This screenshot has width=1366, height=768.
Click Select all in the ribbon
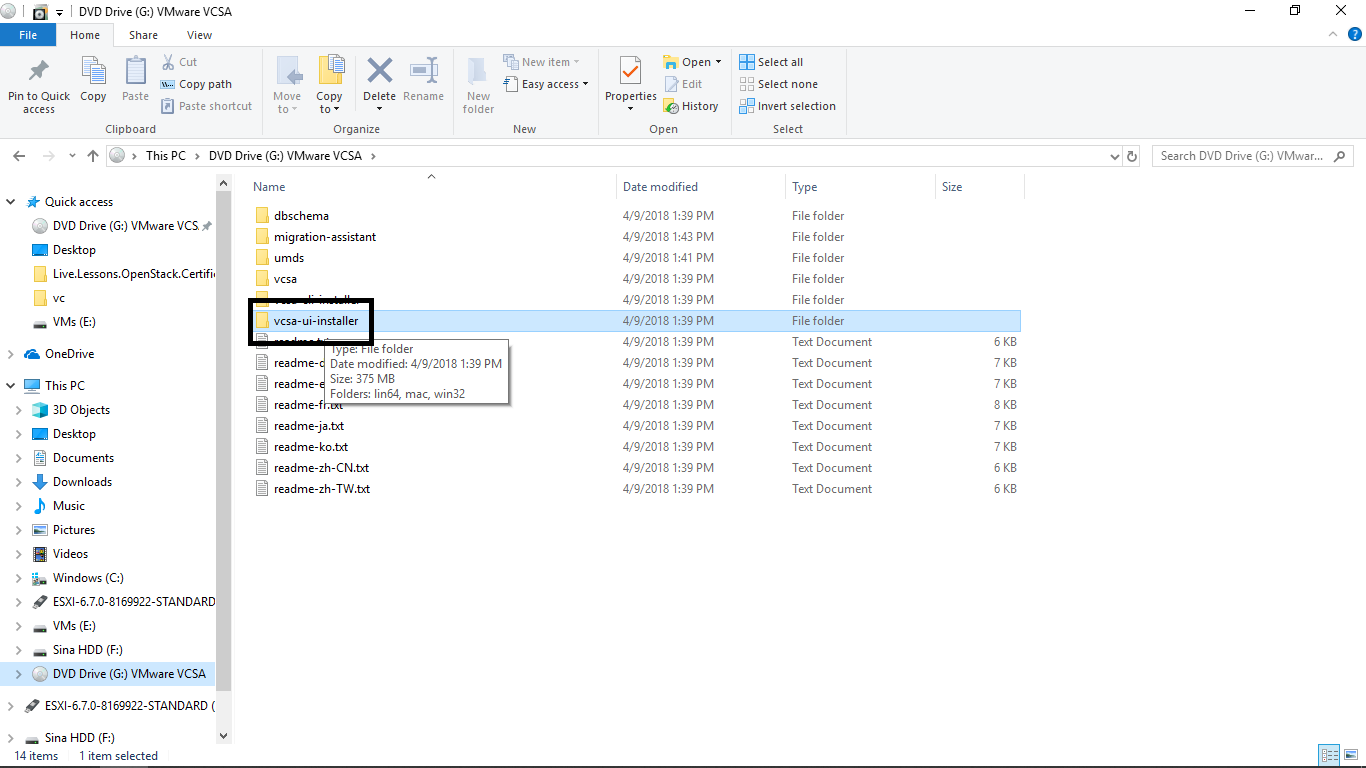pos(771,62)
